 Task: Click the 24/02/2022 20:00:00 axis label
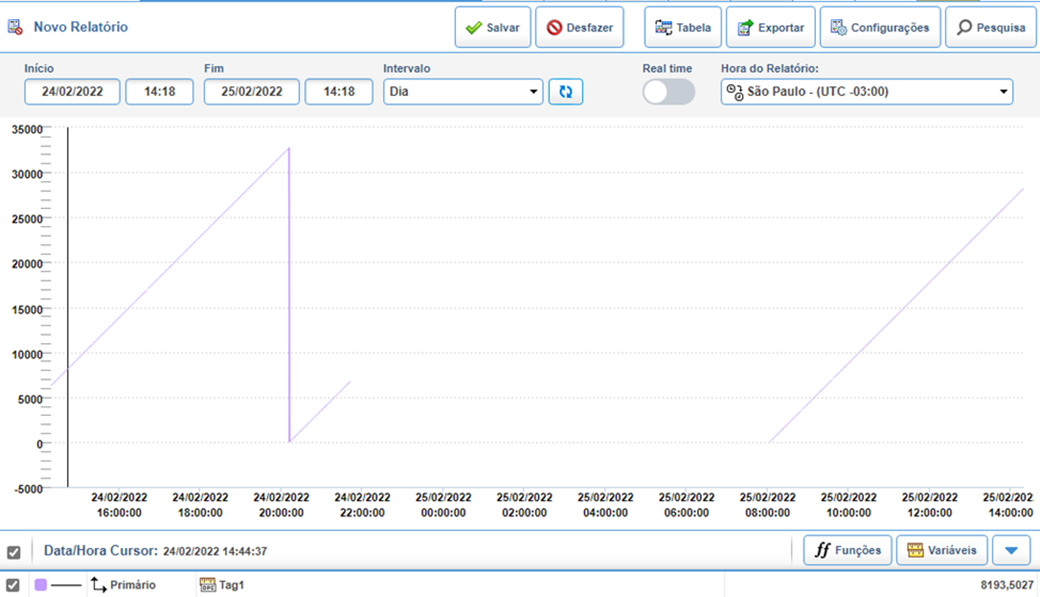coord(281,505)
